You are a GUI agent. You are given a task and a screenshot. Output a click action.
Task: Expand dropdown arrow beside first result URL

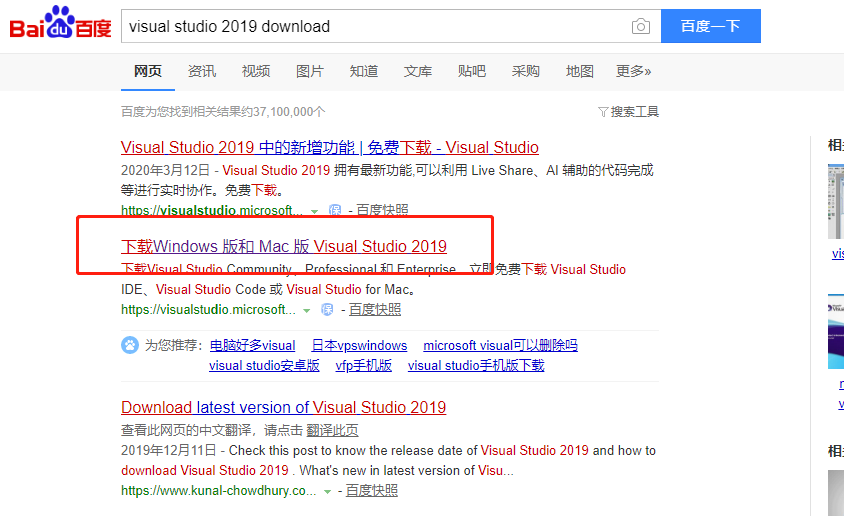coord(314,211)
